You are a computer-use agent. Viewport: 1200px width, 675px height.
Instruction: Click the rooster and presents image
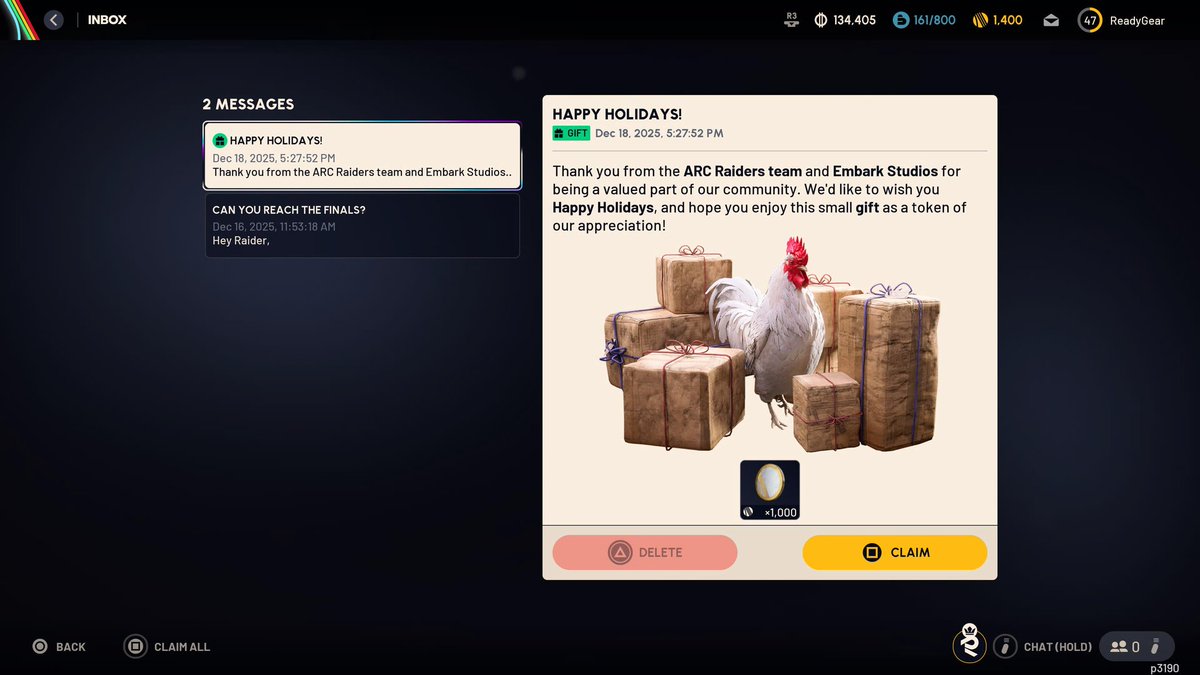[x=772, y=345]
